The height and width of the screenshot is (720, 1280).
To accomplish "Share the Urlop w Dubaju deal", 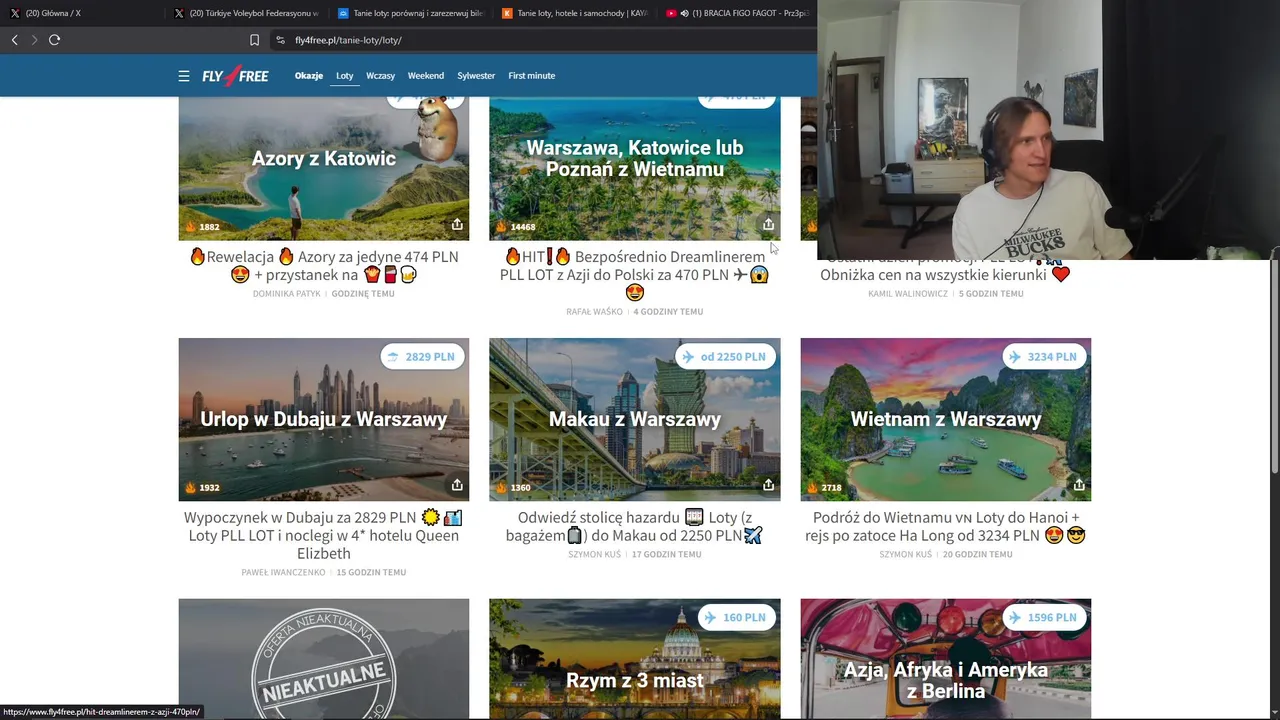I will coord(457,485).
